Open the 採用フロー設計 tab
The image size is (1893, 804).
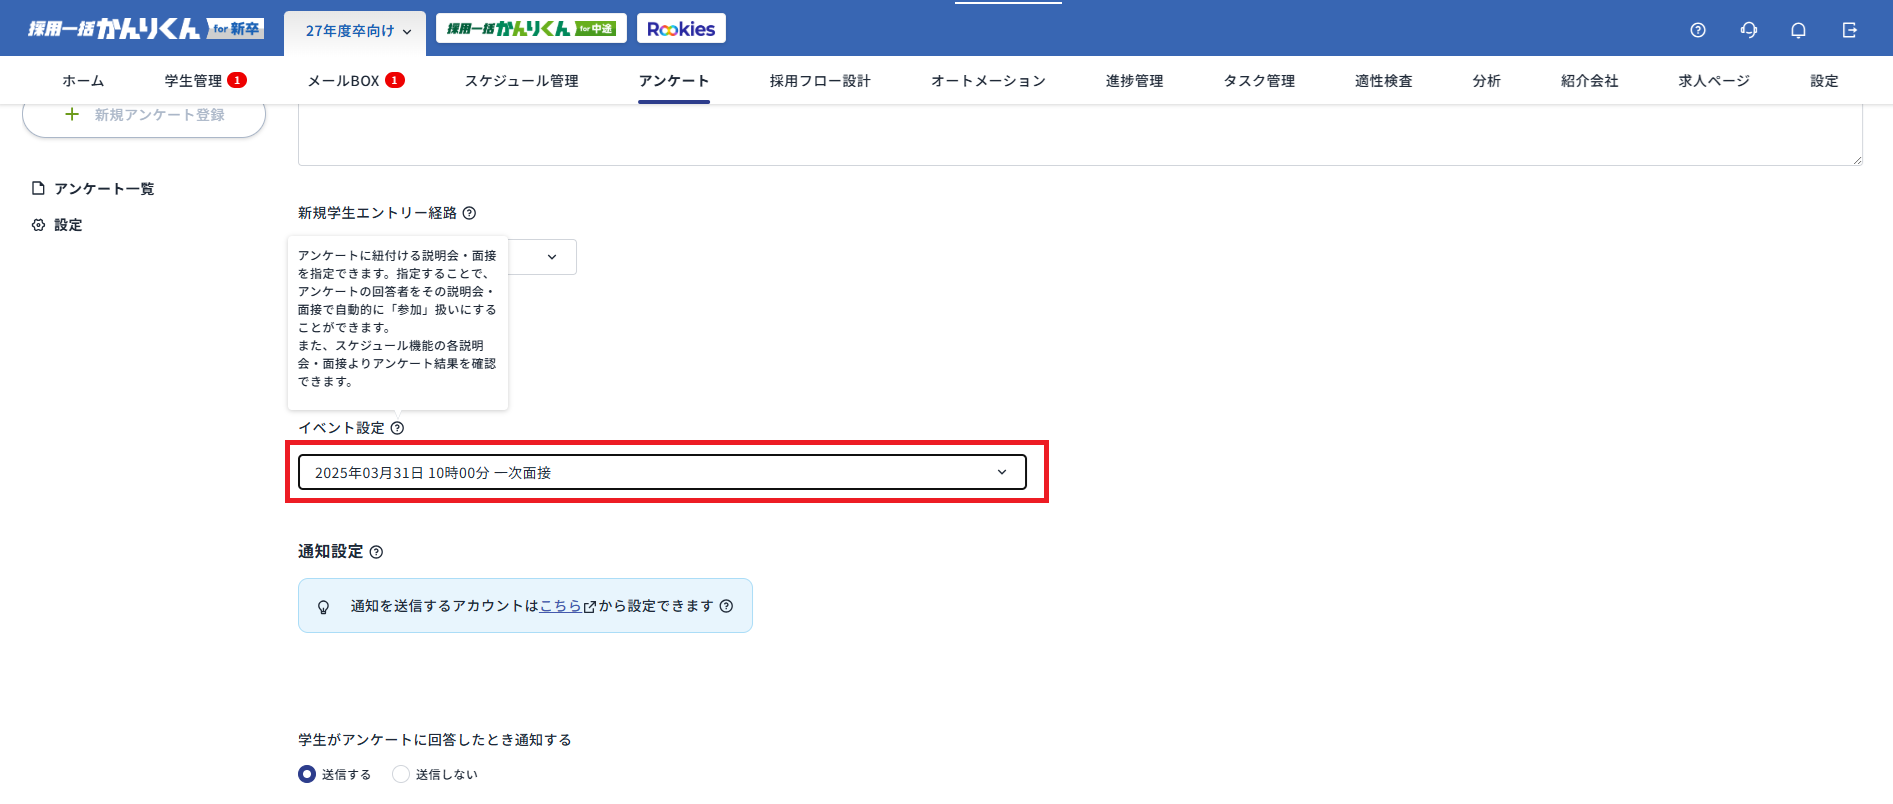(820, 81)
